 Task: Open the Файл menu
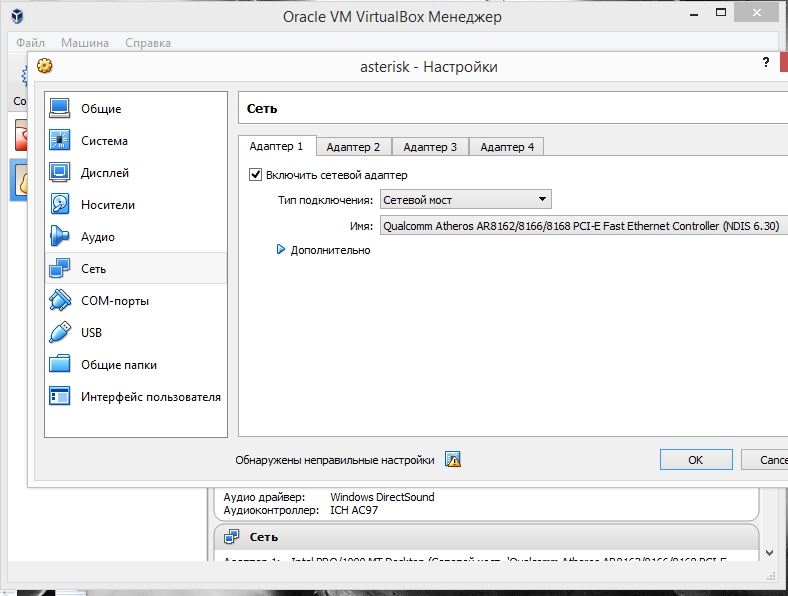[x=30, y=43]
